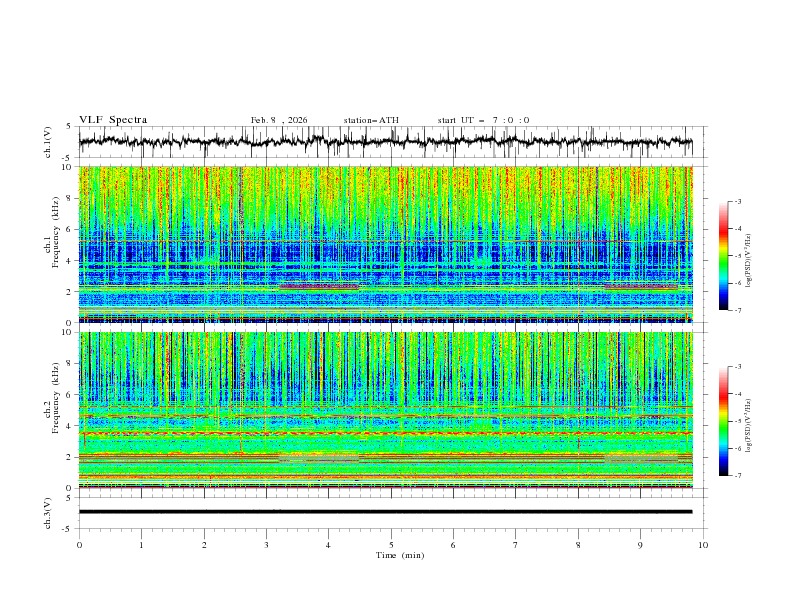This screenshot has height=612, width=792.
Task: Click time axis tick label "6"
Action: coord(453,545)
